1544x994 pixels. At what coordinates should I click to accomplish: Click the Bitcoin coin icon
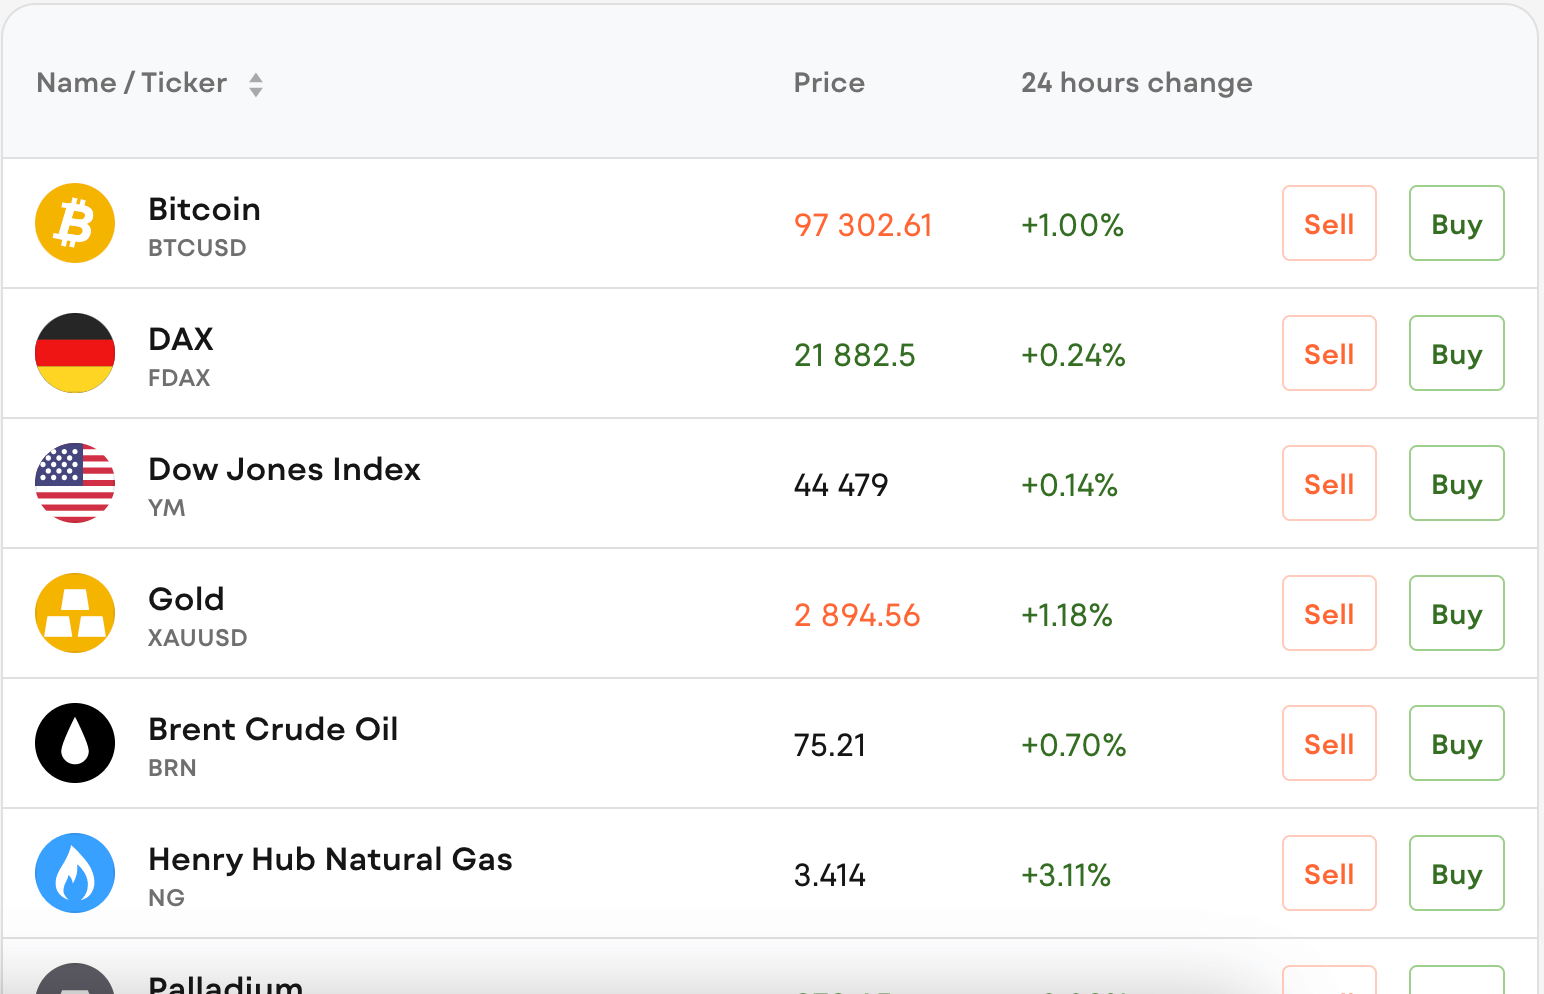point(75,223)
